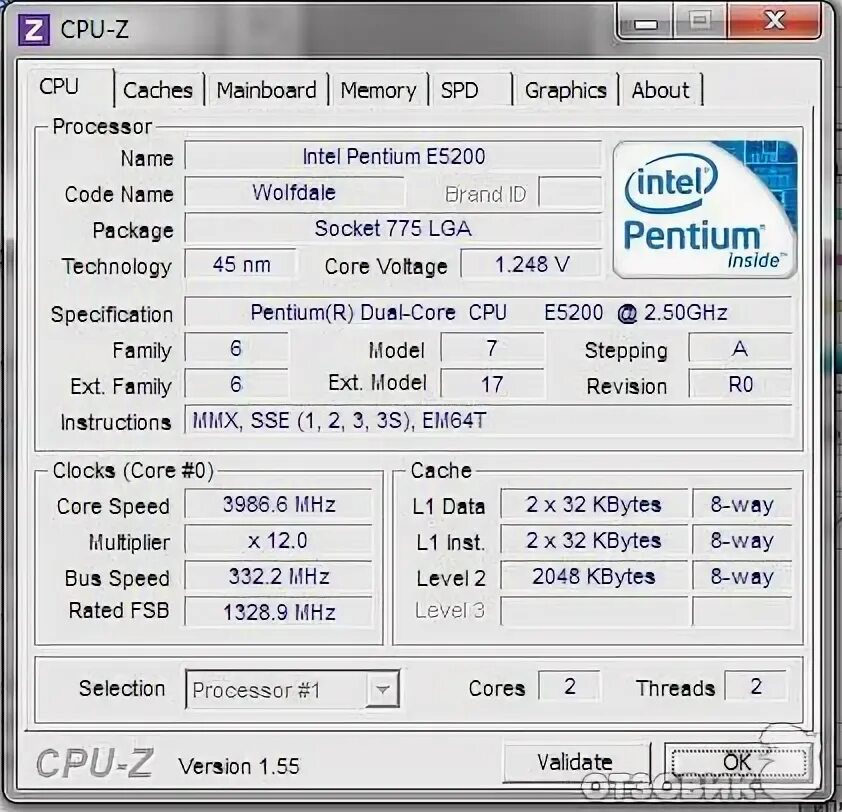Minimize the CPU-Z window
Viewport: 842px width, 812px height.
[x=646, y=23]
